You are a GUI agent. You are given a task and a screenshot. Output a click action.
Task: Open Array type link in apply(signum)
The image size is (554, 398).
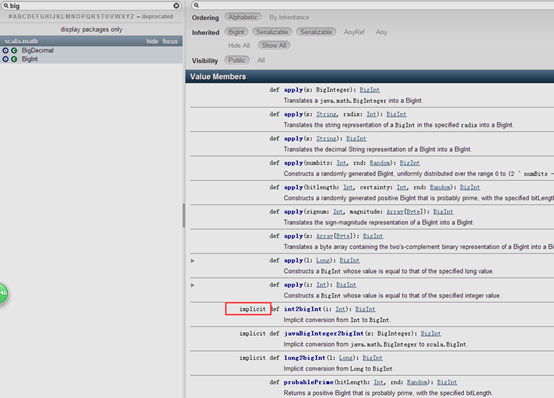[395, 212]
